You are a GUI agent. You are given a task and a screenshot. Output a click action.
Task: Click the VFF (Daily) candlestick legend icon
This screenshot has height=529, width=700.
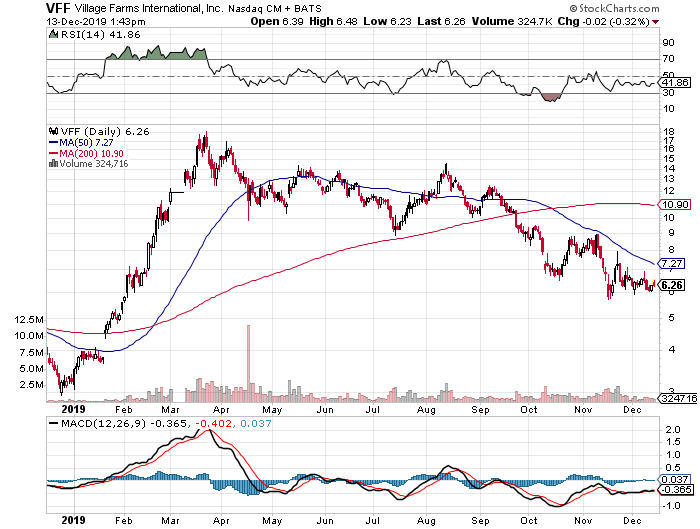pos(54,131)
